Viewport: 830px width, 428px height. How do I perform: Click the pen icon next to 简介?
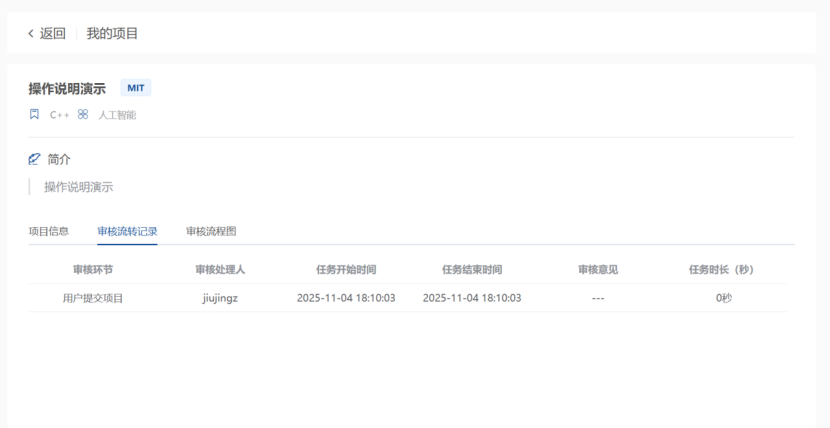pyautogui.click(x=35, y=159)
